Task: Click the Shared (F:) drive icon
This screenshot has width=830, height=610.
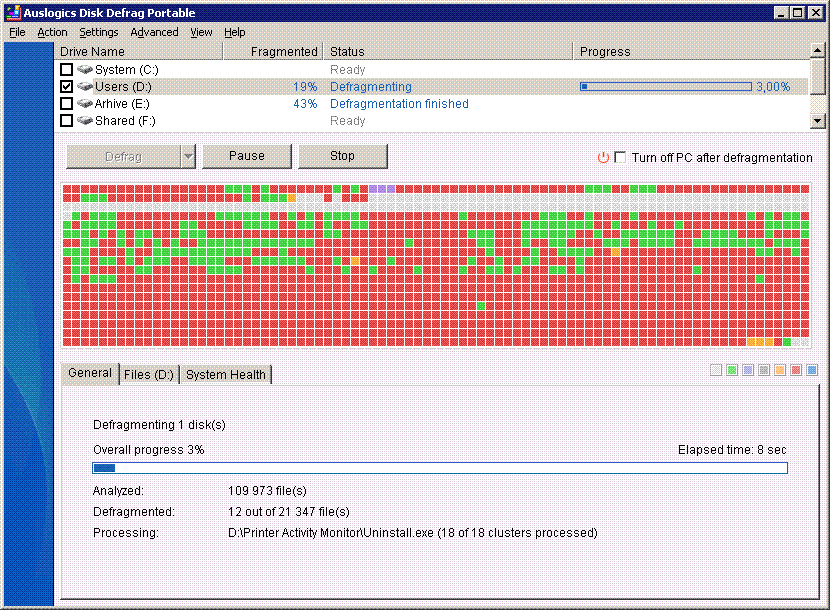Action: click(x=85, y=121)
